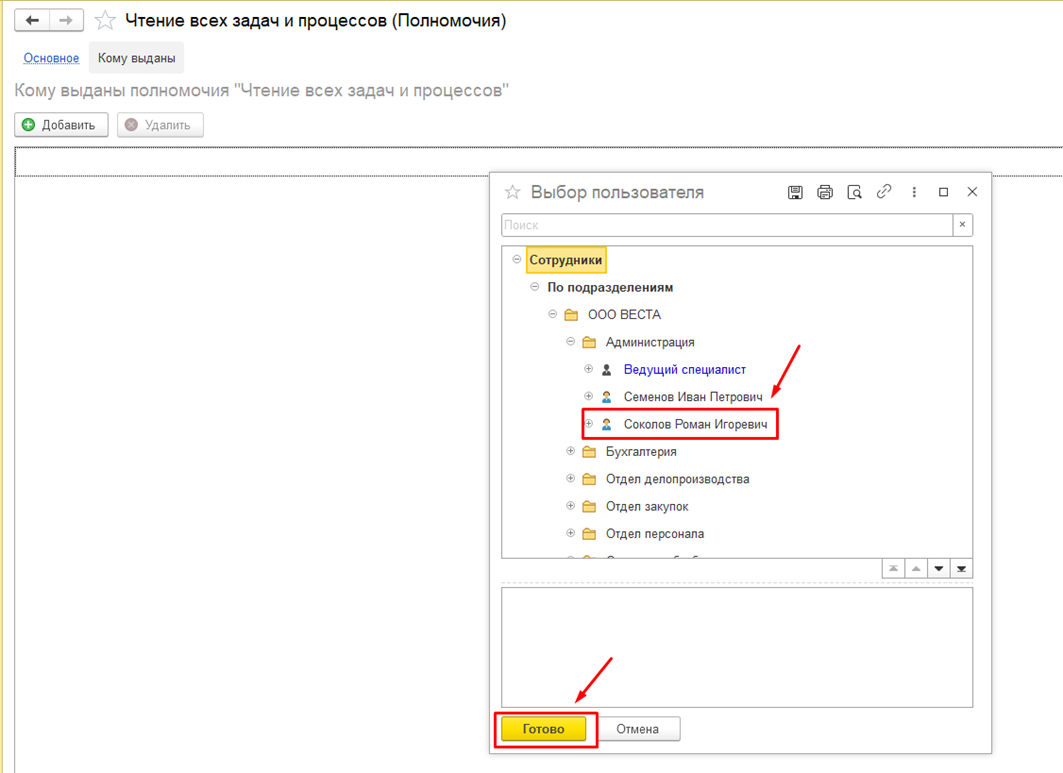Cancel with the Отмена button

coord(637,729)
